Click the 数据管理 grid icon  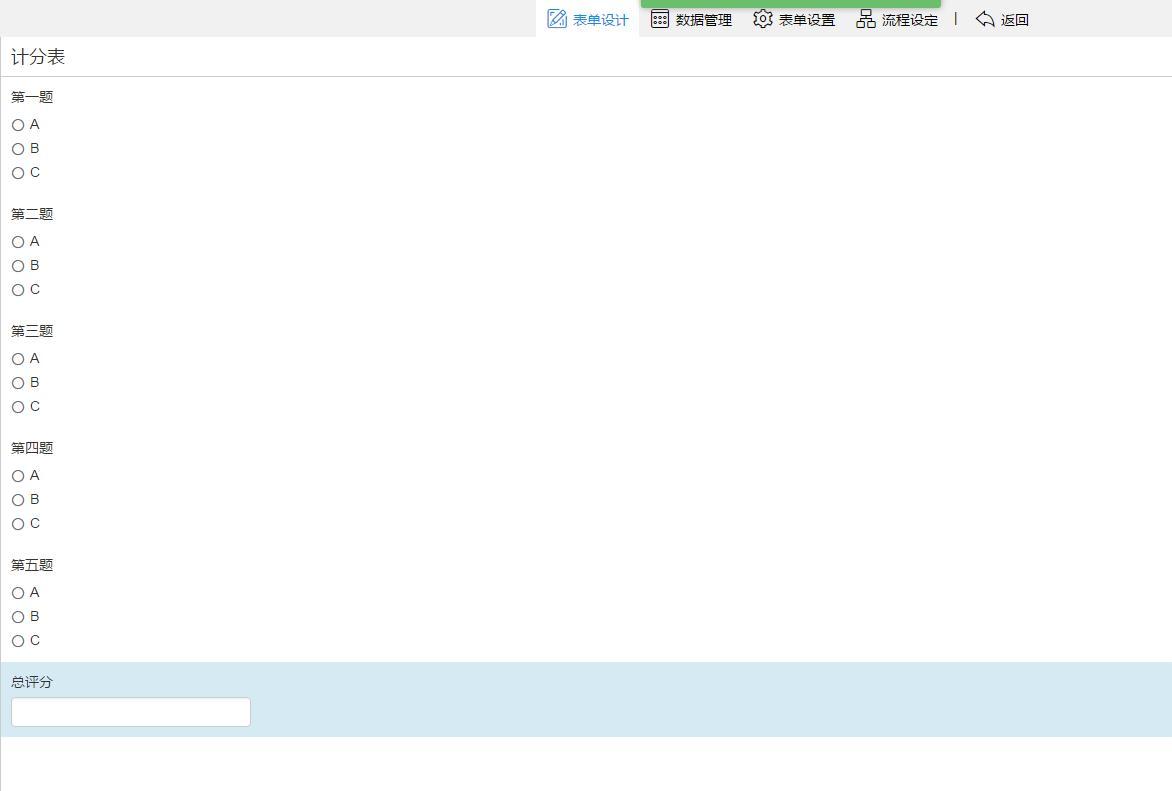[x=659, y=19]
